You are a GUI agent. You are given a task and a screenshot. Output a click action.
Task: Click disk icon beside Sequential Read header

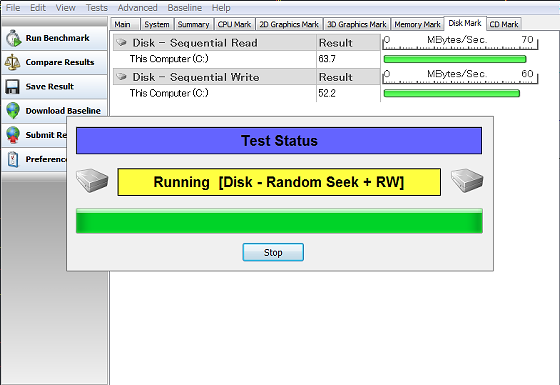pos(122,42)
